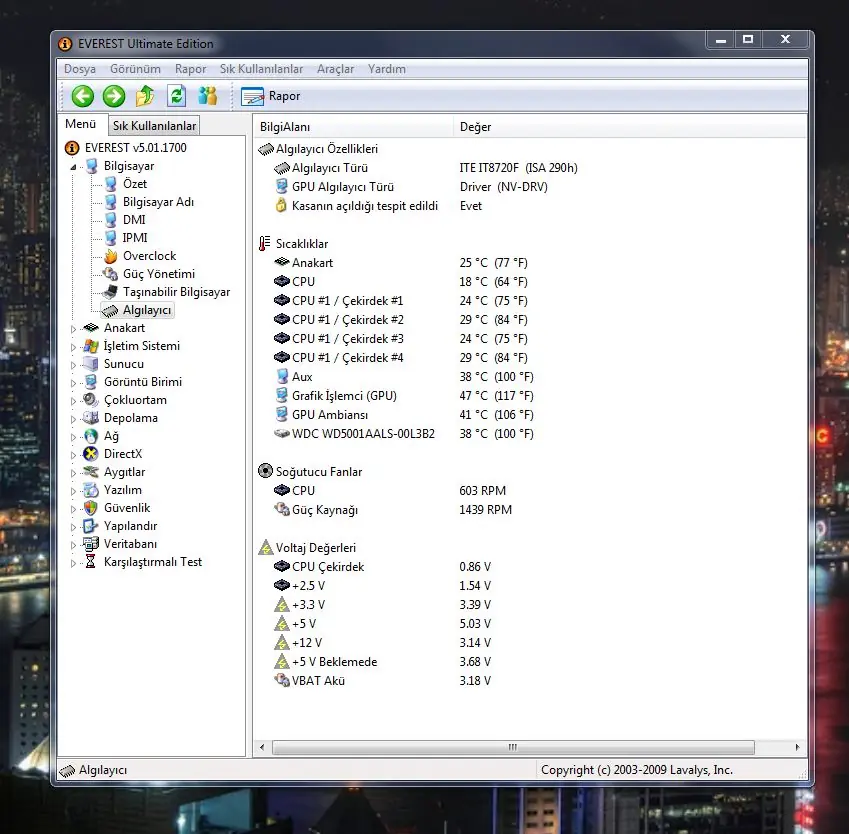The height and width of the screenshot is (834, 849).
Task: Expand the Sunucu tree node
Action: (73, 364)
